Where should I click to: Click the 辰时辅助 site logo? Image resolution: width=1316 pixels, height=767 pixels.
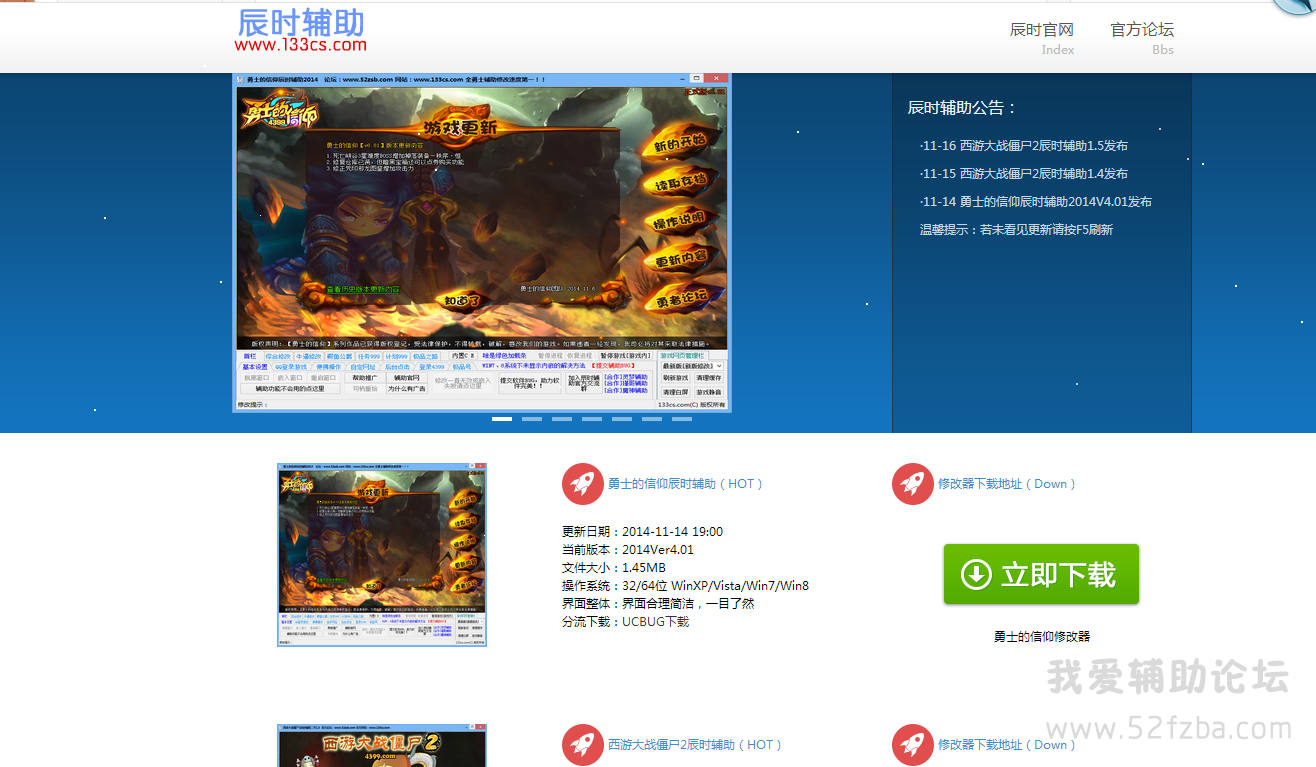point(301,23)
